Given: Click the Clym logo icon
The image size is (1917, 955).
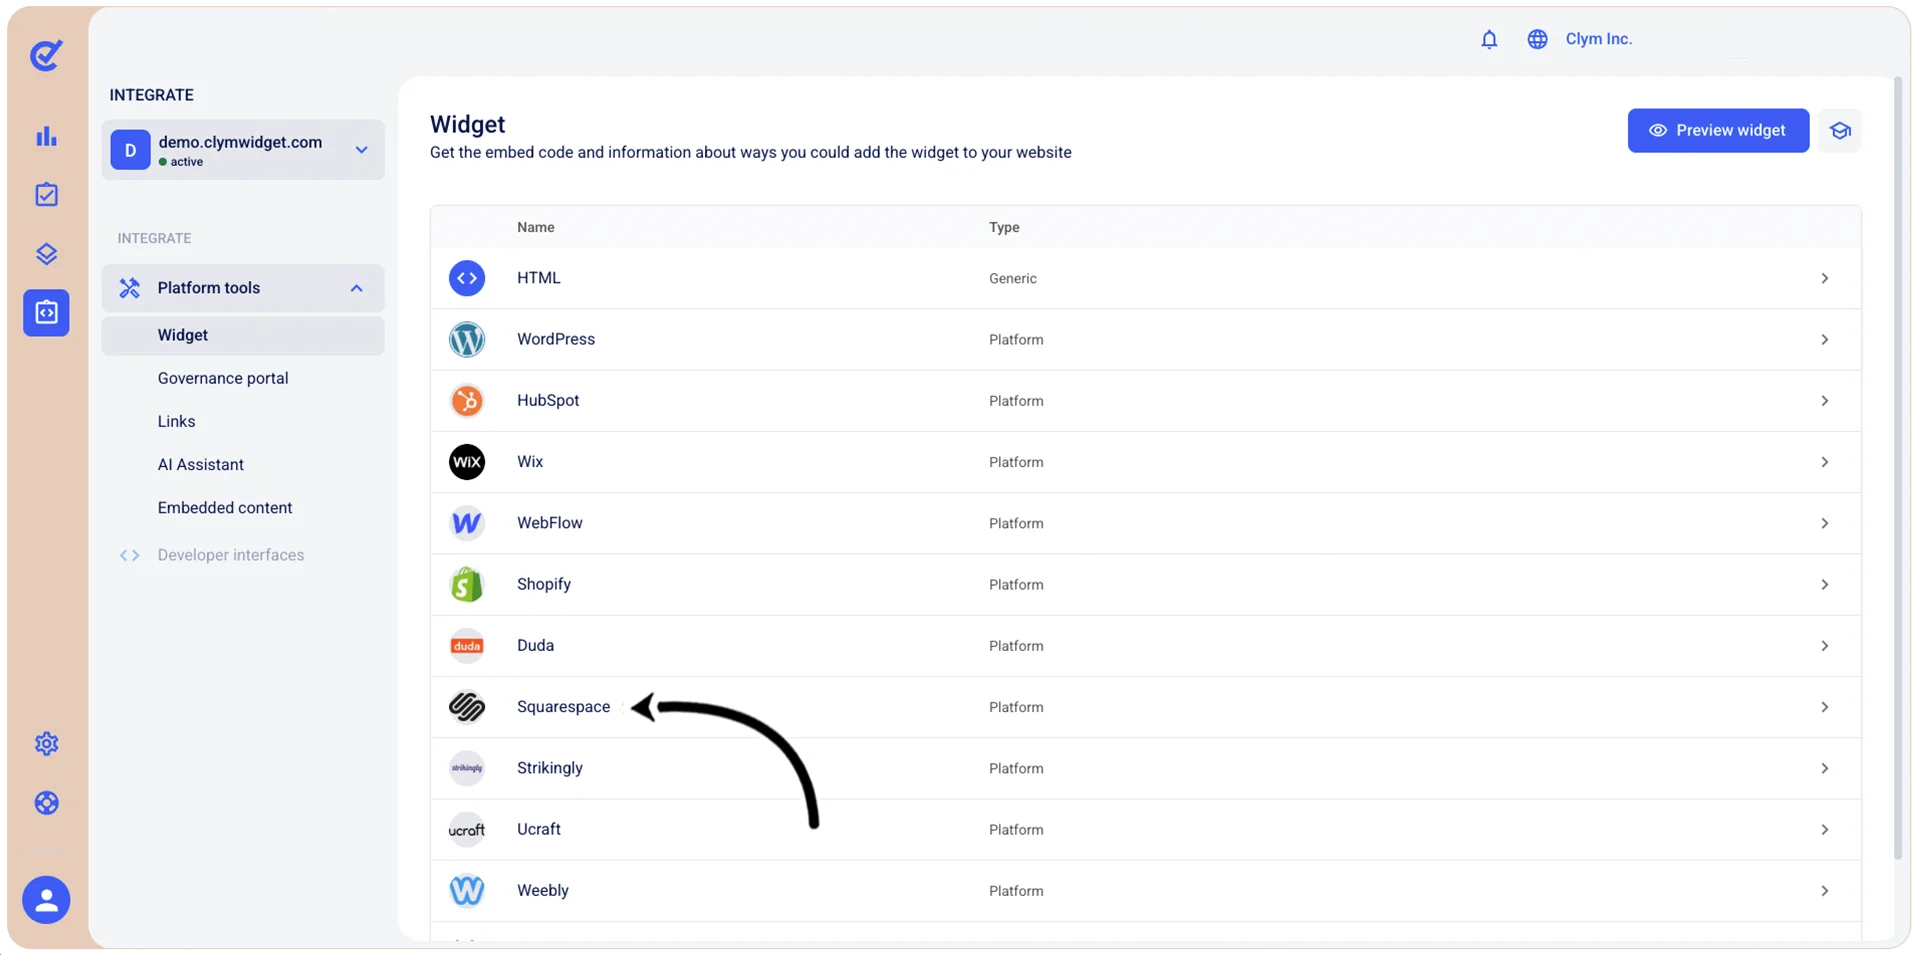Looking at the screenshot, I should click(x=46, y=55).
